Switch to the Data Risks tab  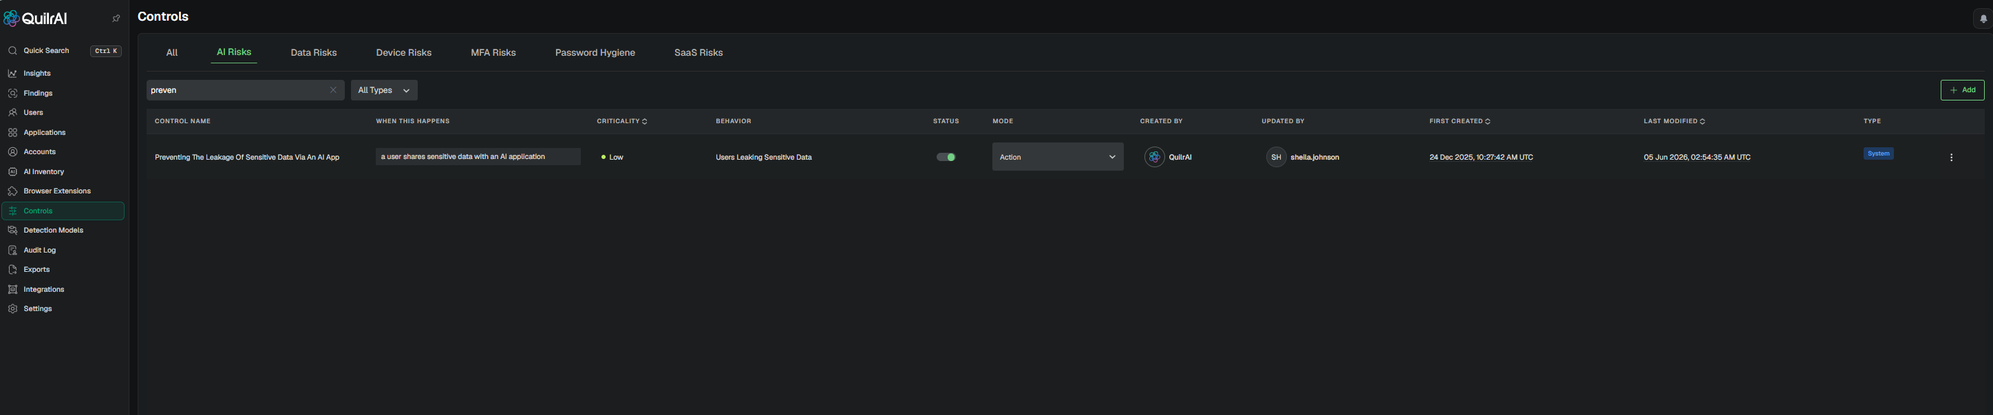[x=314, y=53]
